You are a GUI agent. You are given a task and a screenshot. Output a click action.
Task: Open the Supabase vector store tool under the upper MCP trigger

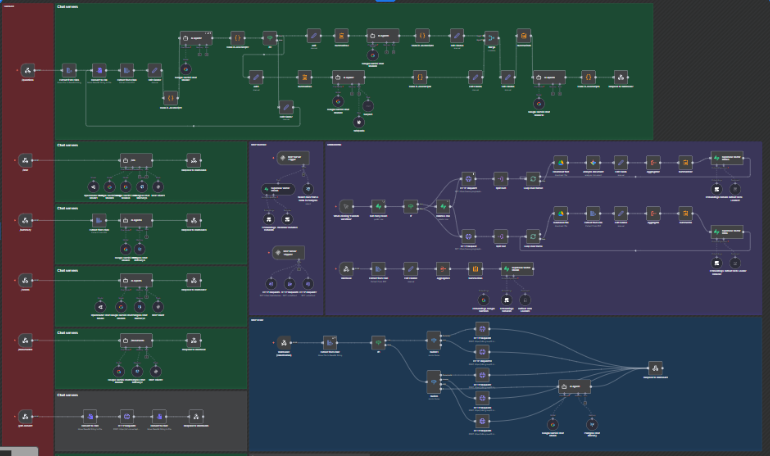[x=277, y=189]
